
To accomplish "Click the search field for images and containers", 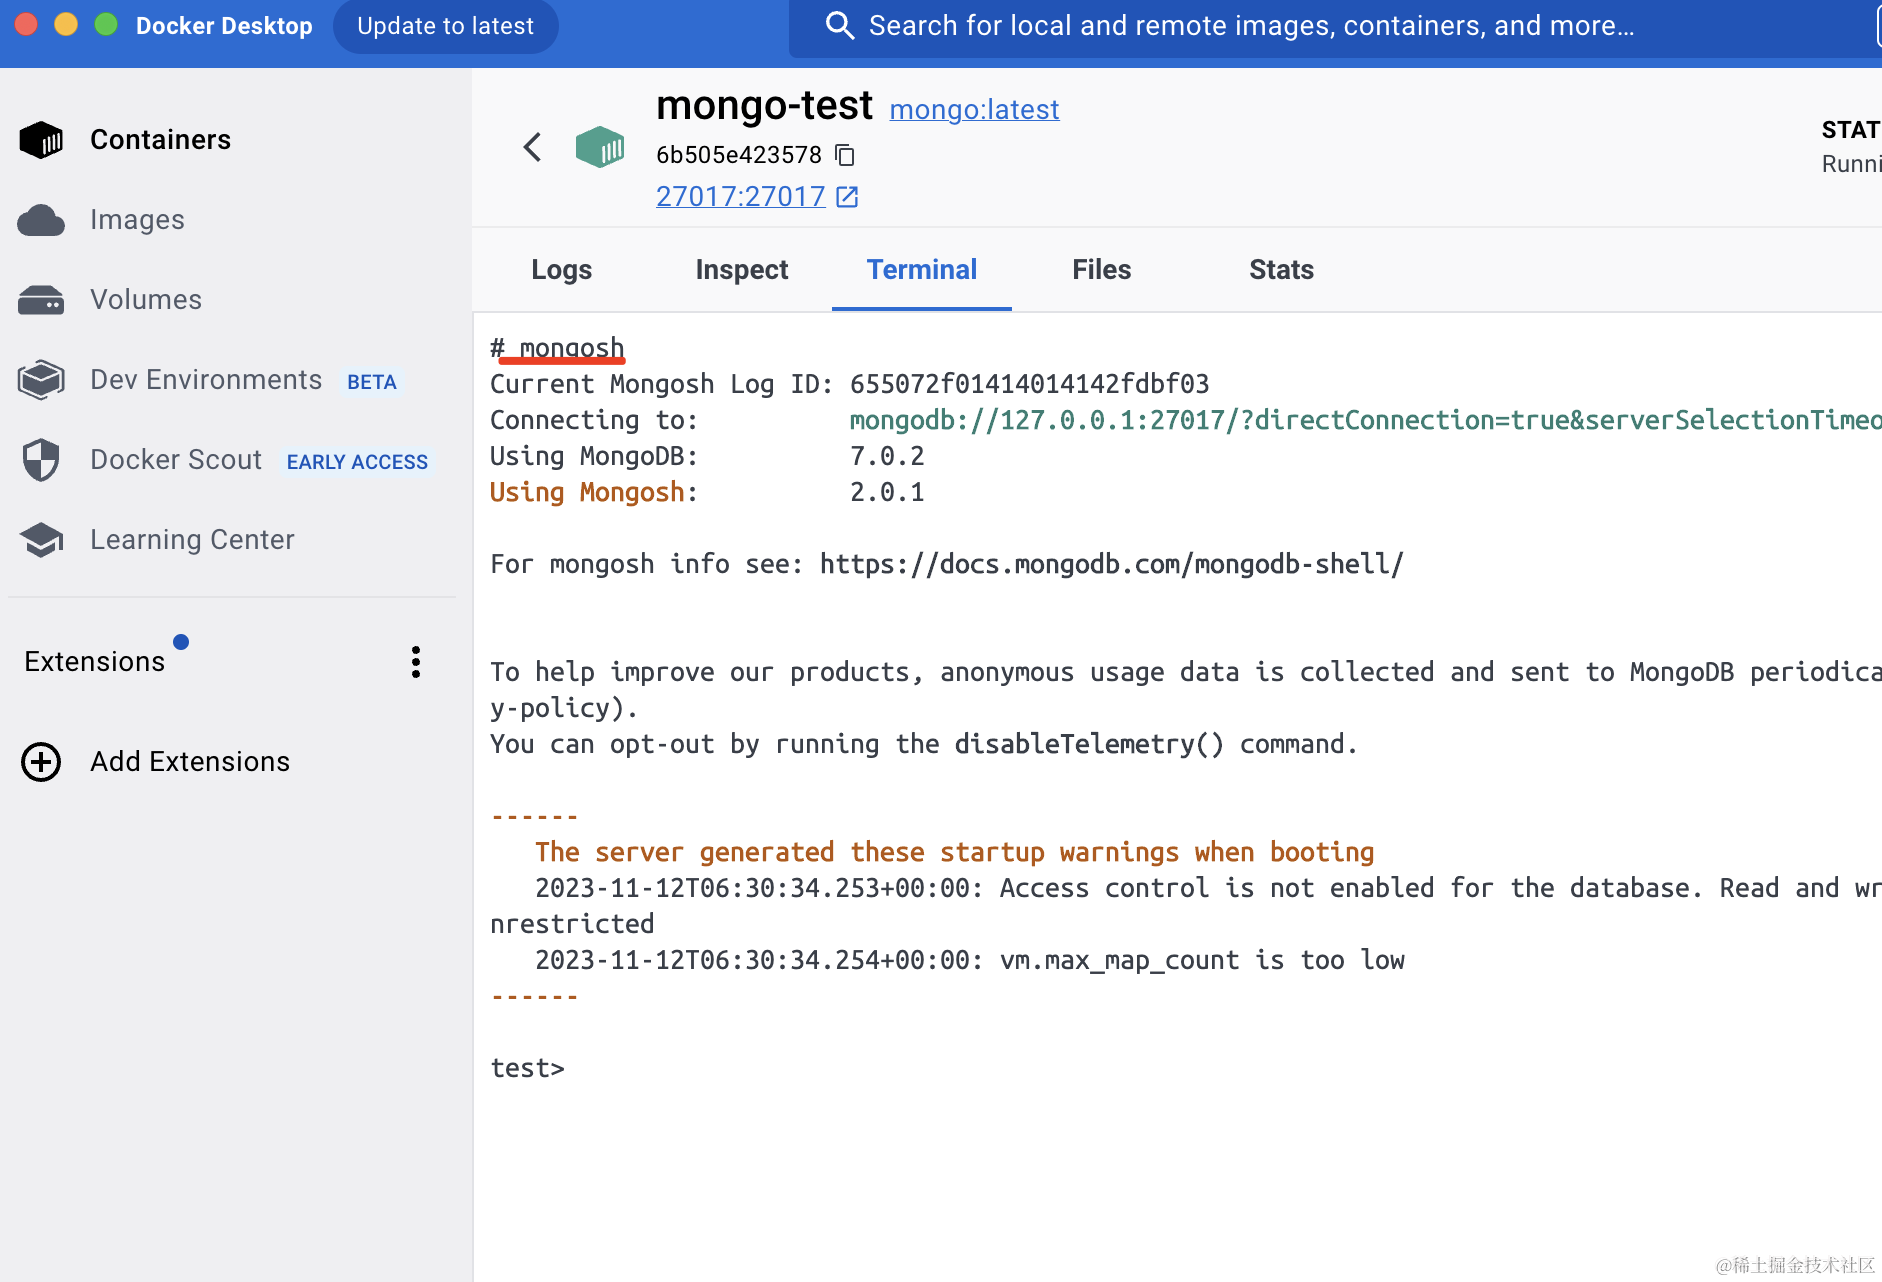I will [1250, 26].
